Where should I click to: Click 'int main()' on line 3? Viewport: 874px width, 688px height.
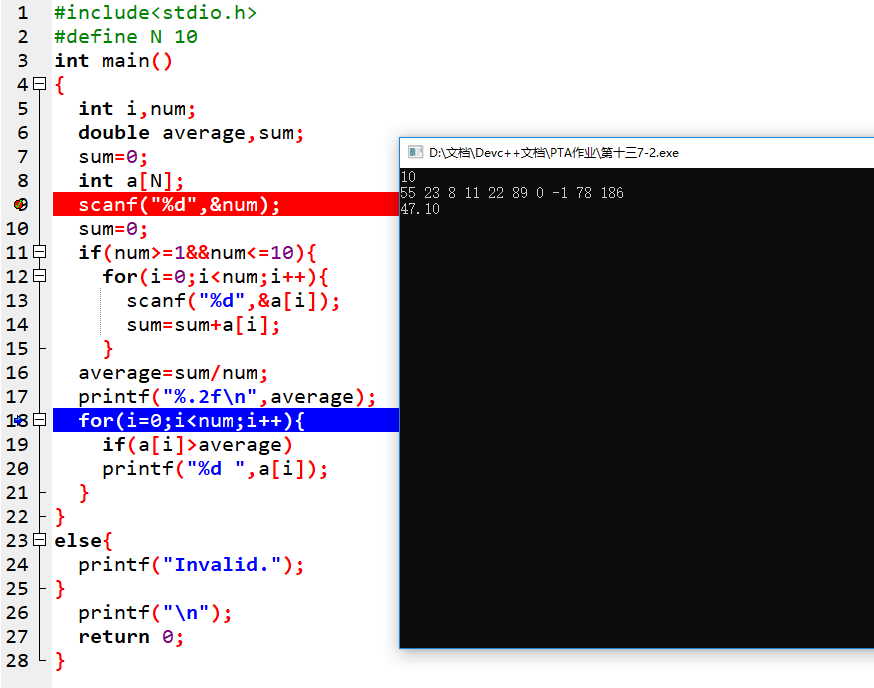coord(114,60)
